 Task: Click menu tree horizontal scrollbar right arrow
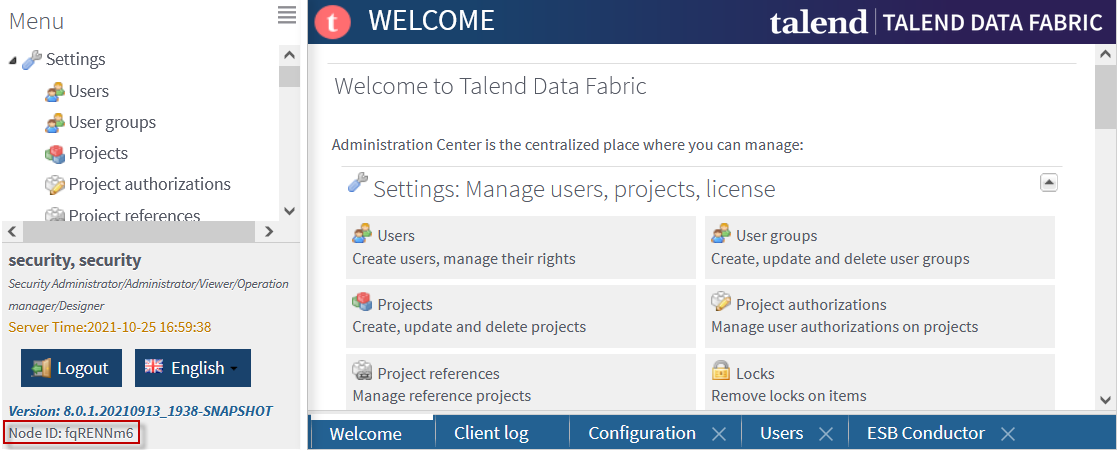pyautogui.click(x=268, y=231)
